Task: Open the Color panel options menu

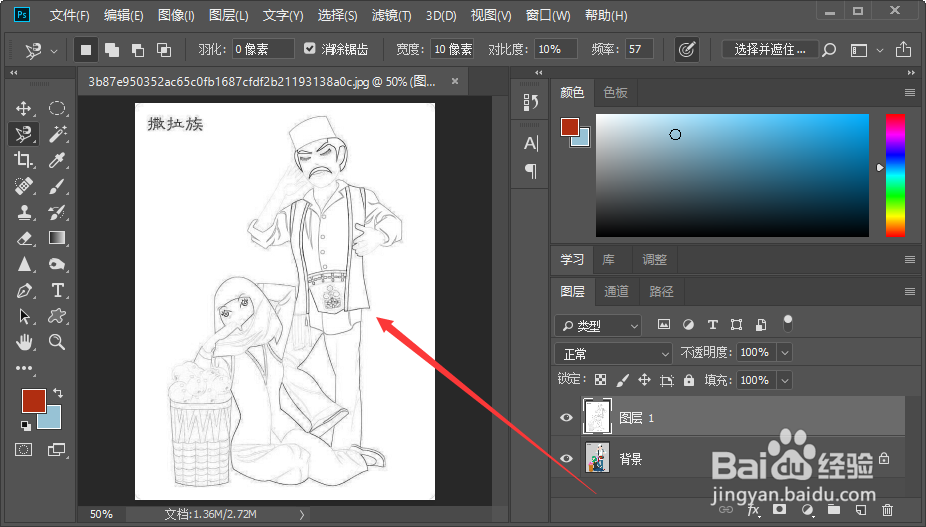Action: click(909, 93)
